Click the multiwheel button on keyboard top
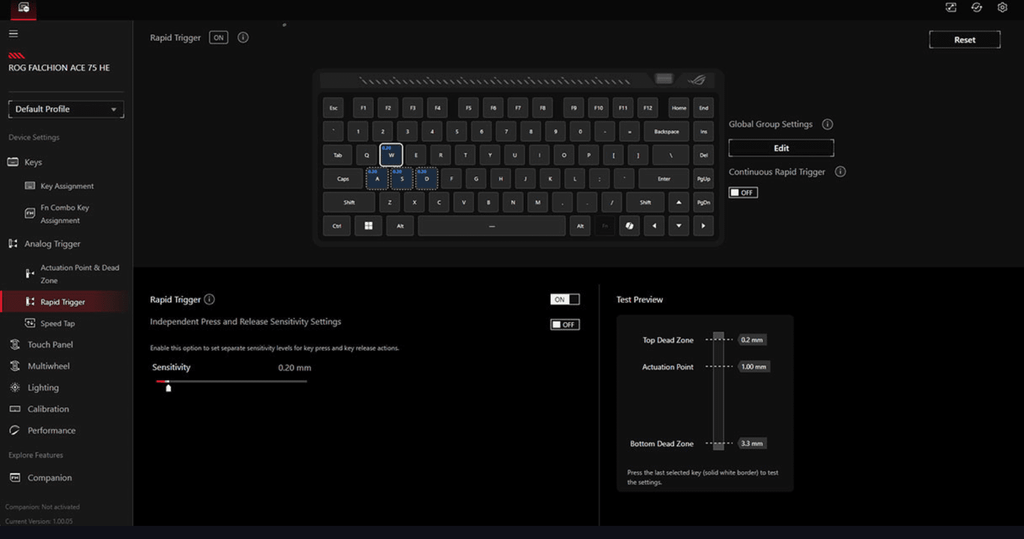This screenshot has width=1024, height=539. tap(664, 79)
